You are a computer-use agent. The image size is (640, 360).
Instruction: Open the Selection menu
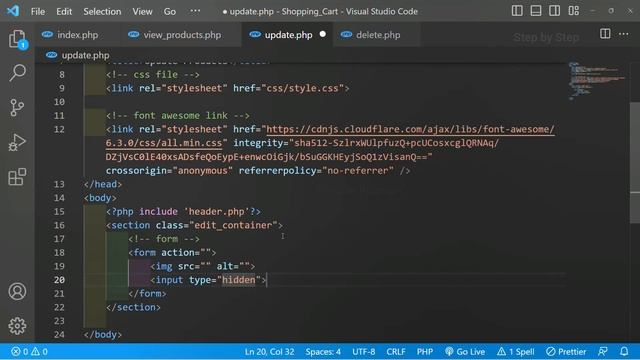[102, 11]
